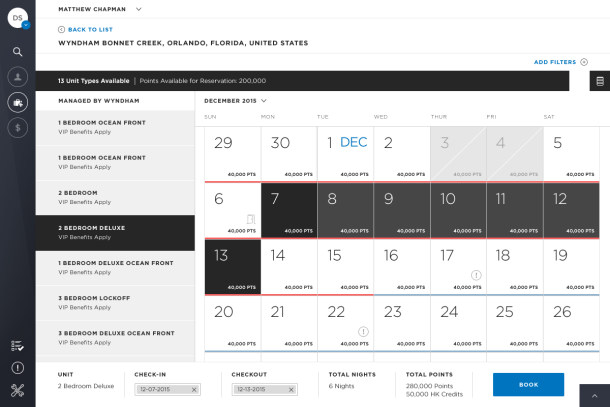
Task: Clear the check-in date with X
Action: click(194, 389)
